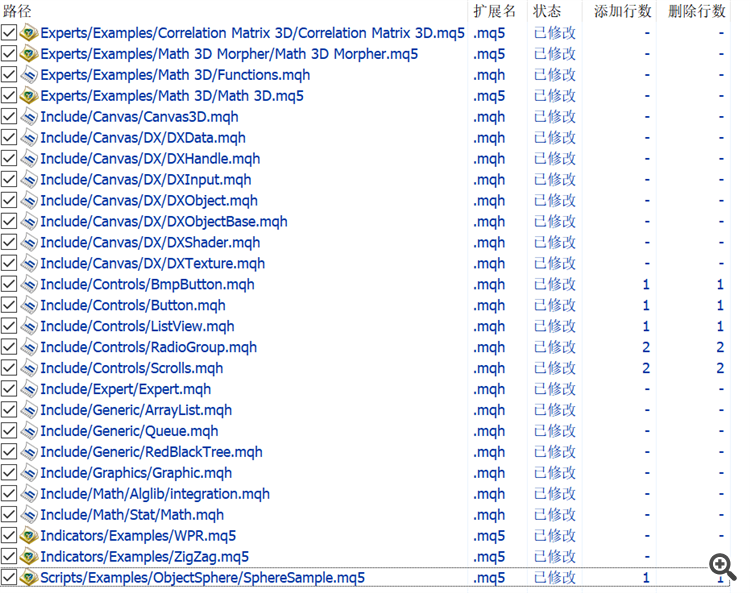This screenshot has width=750, height=593.
Task: Click the DXObject.mqh file icon
Action: [x=29, y=200]
